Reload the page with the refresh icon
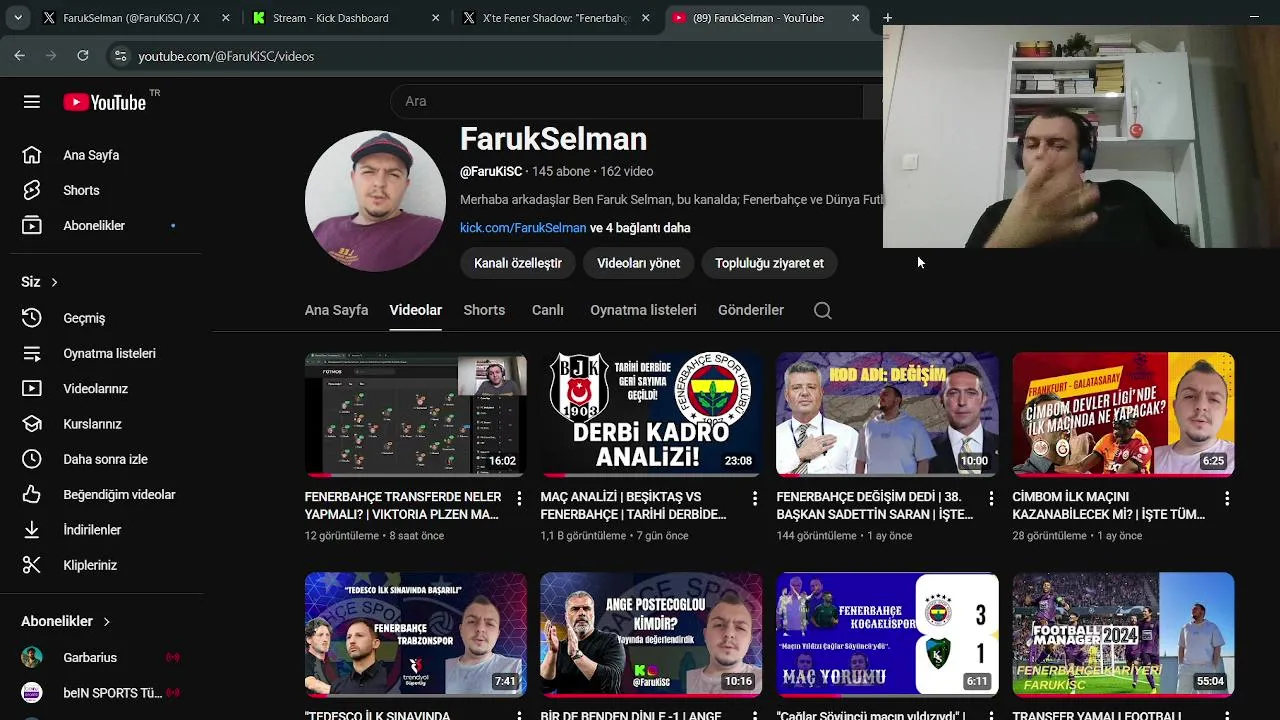The height and width of the screenshot is (720, 1280). 83,56
